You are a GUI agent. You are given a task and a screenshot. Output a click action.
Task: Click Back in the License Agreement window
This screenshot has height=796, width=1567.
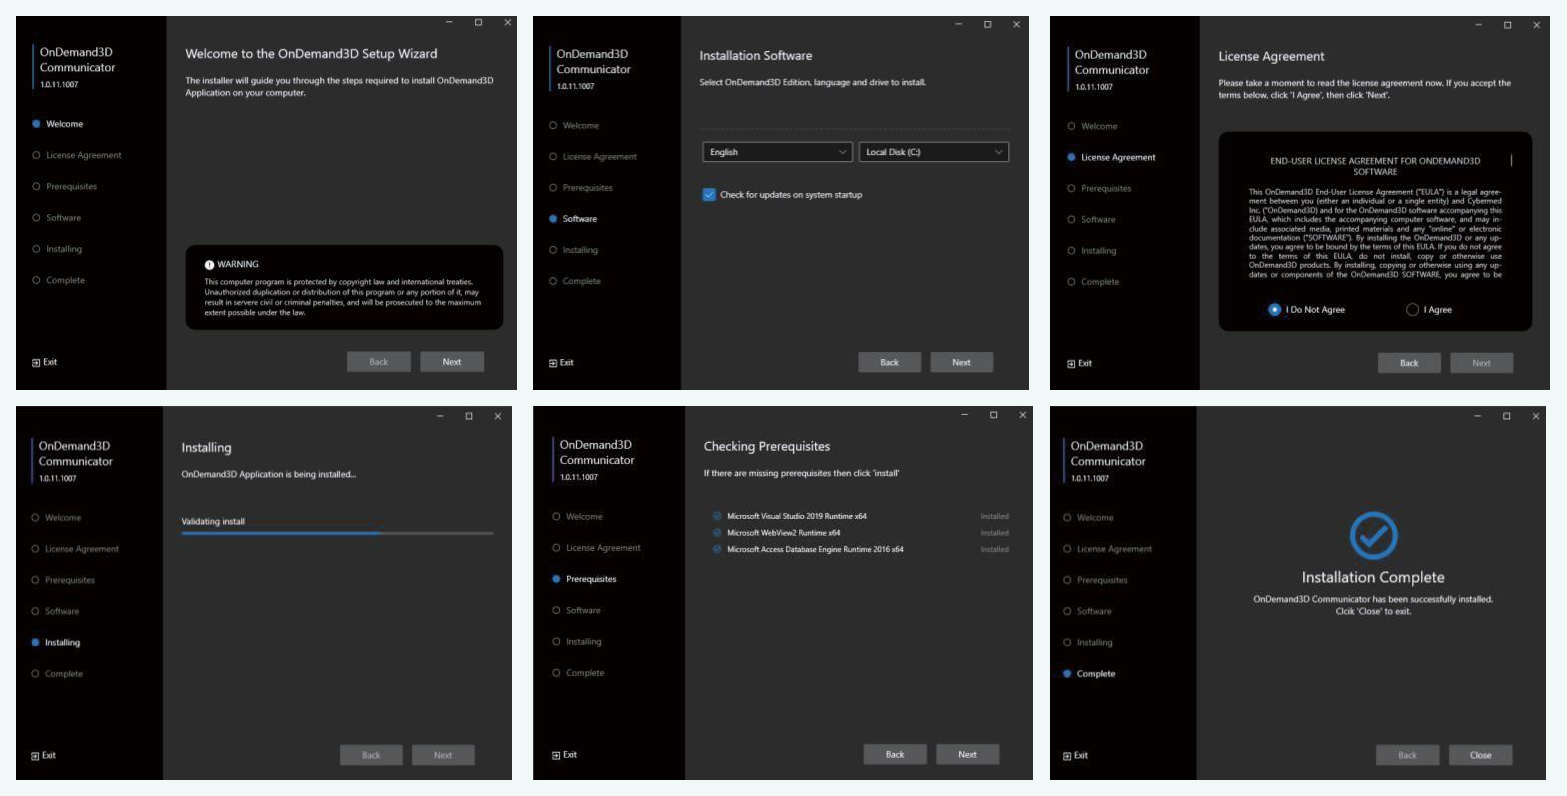1409,363
